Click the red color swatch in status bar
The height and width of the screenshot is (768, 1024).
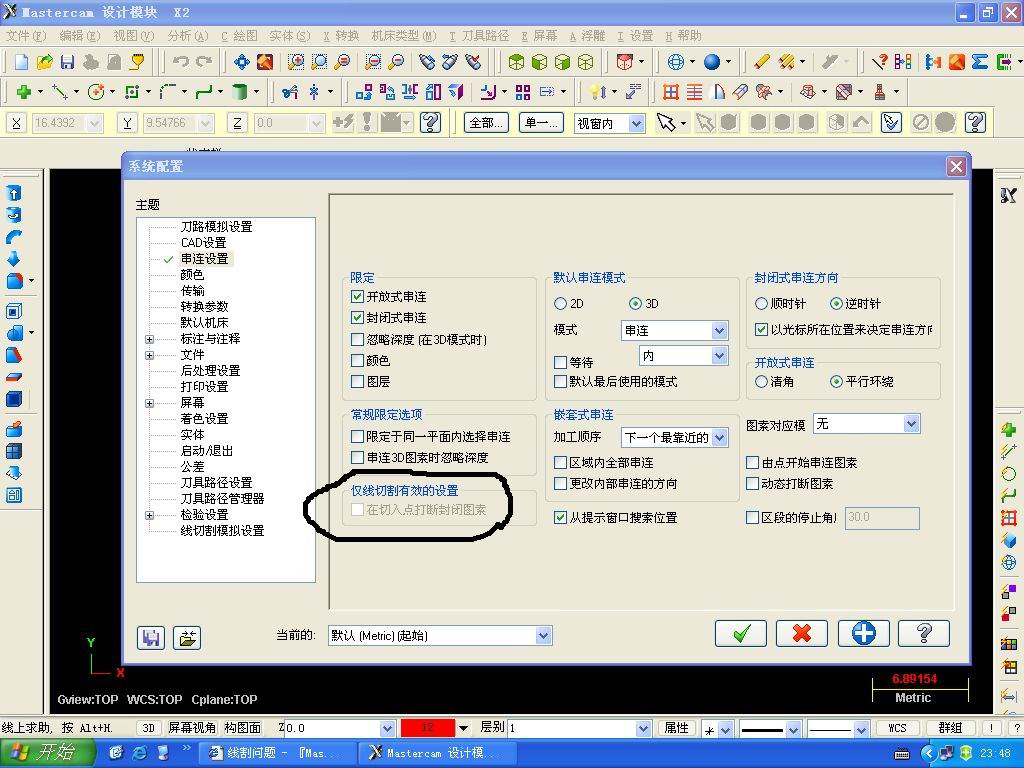pyautogui.click(x=428, y=728)
